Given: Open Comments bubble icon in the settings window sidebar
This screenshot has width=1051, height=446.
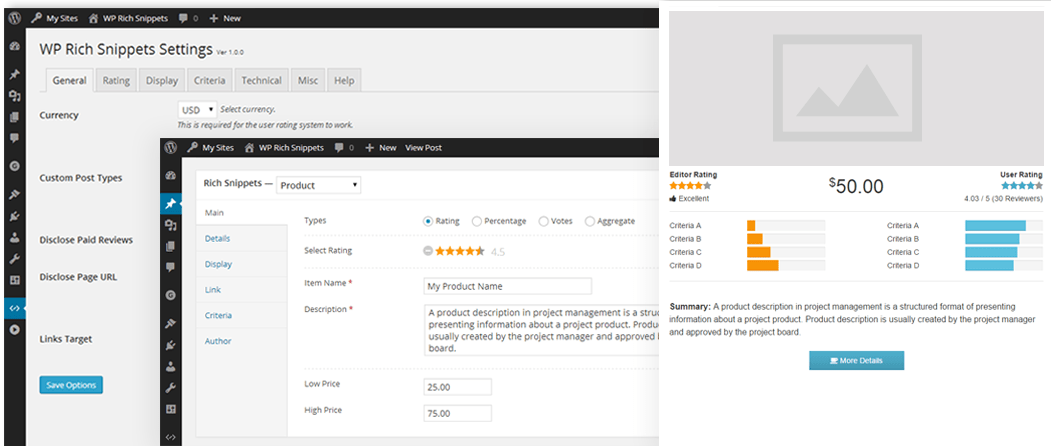Looking at the screenshot, I should [15, 138].
